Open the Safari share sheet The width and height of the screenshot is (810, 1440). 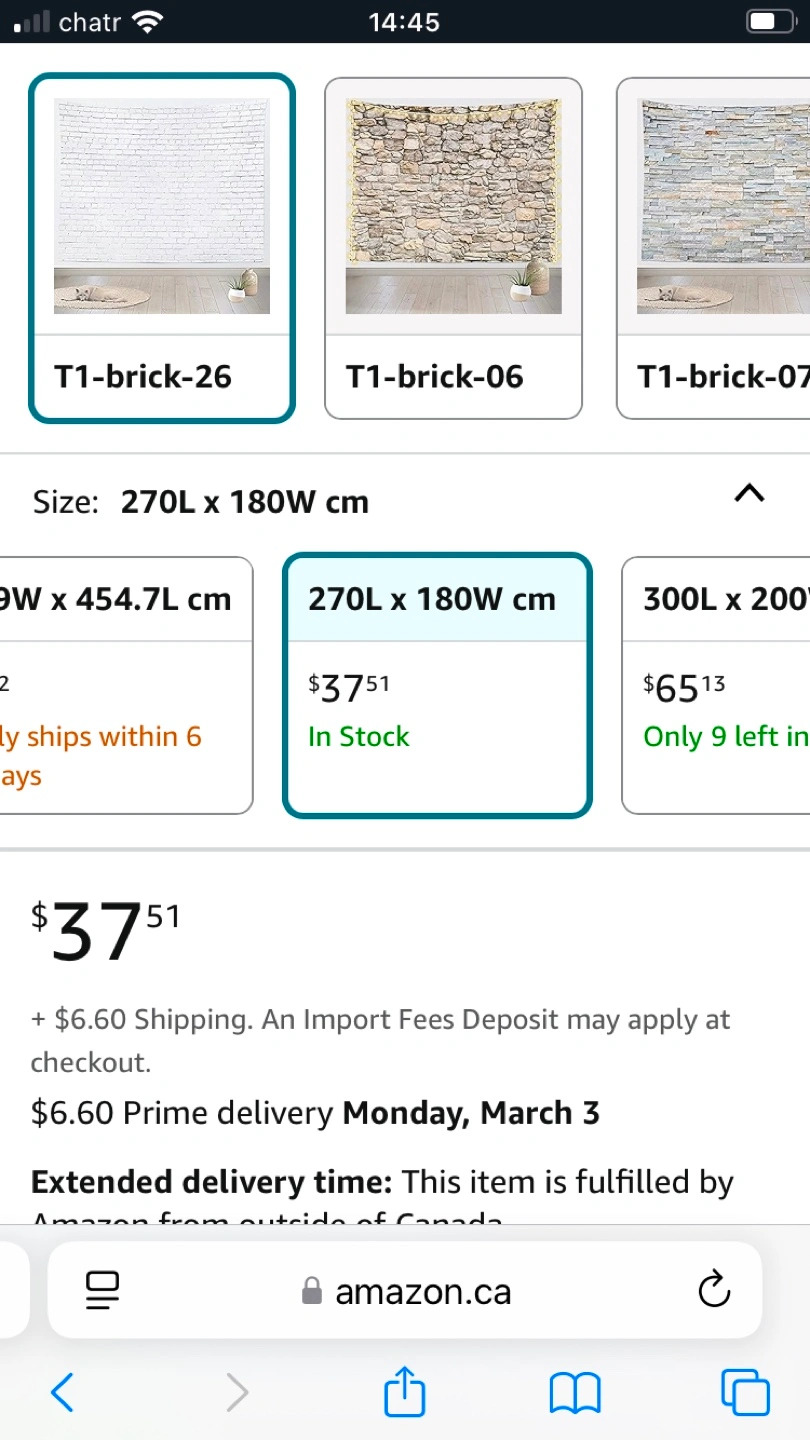[405, 1391]
